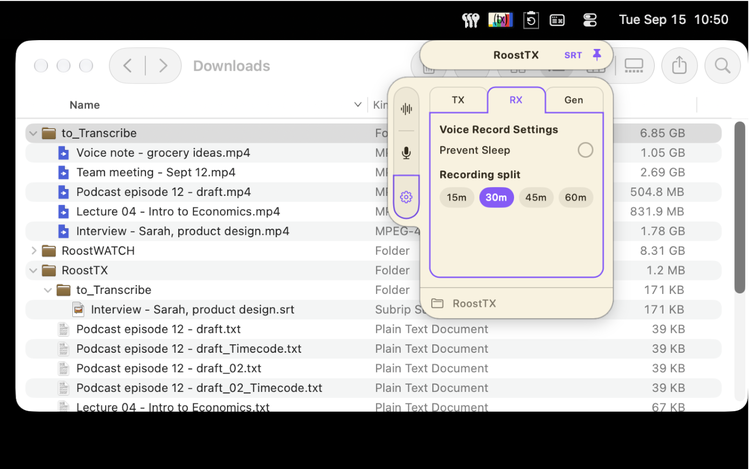Select Podcast episode 12 - draft_Timecode.txt
The width and height of the screenshot is (750, 469).
click(188, 349)
